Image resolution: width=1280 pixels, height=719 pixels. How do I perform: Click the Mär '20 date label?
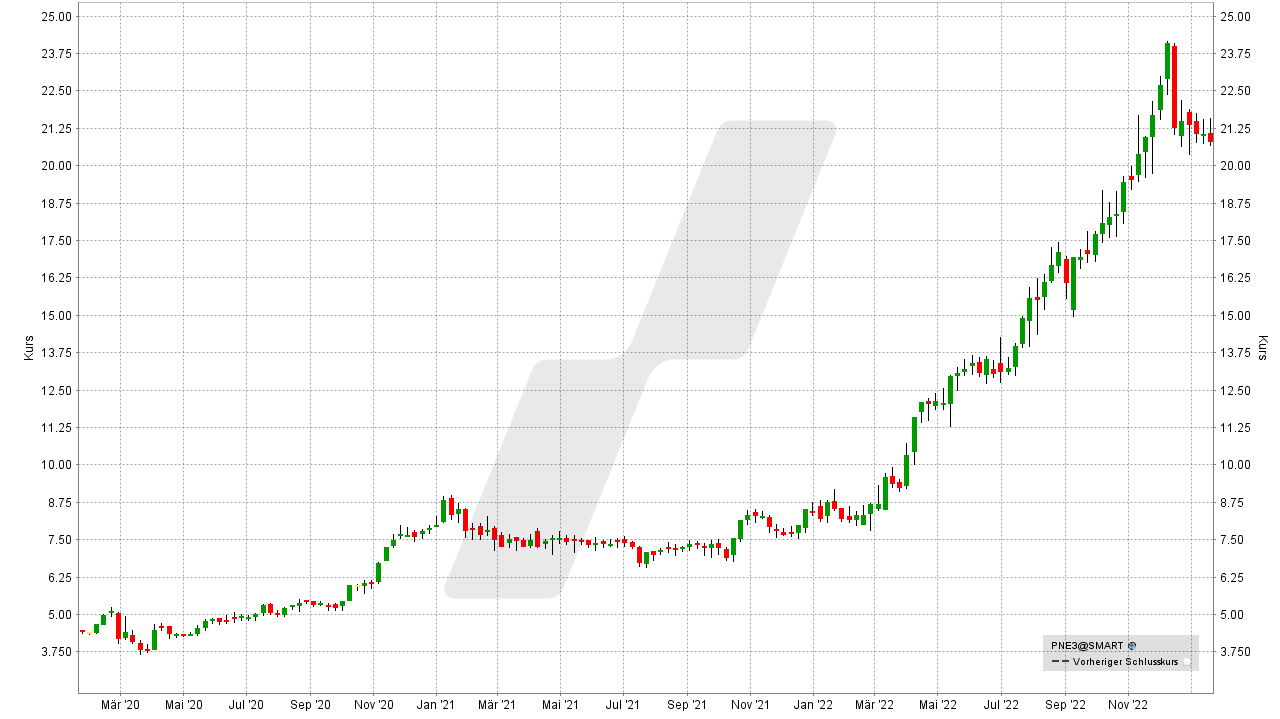tap(120, 705)
